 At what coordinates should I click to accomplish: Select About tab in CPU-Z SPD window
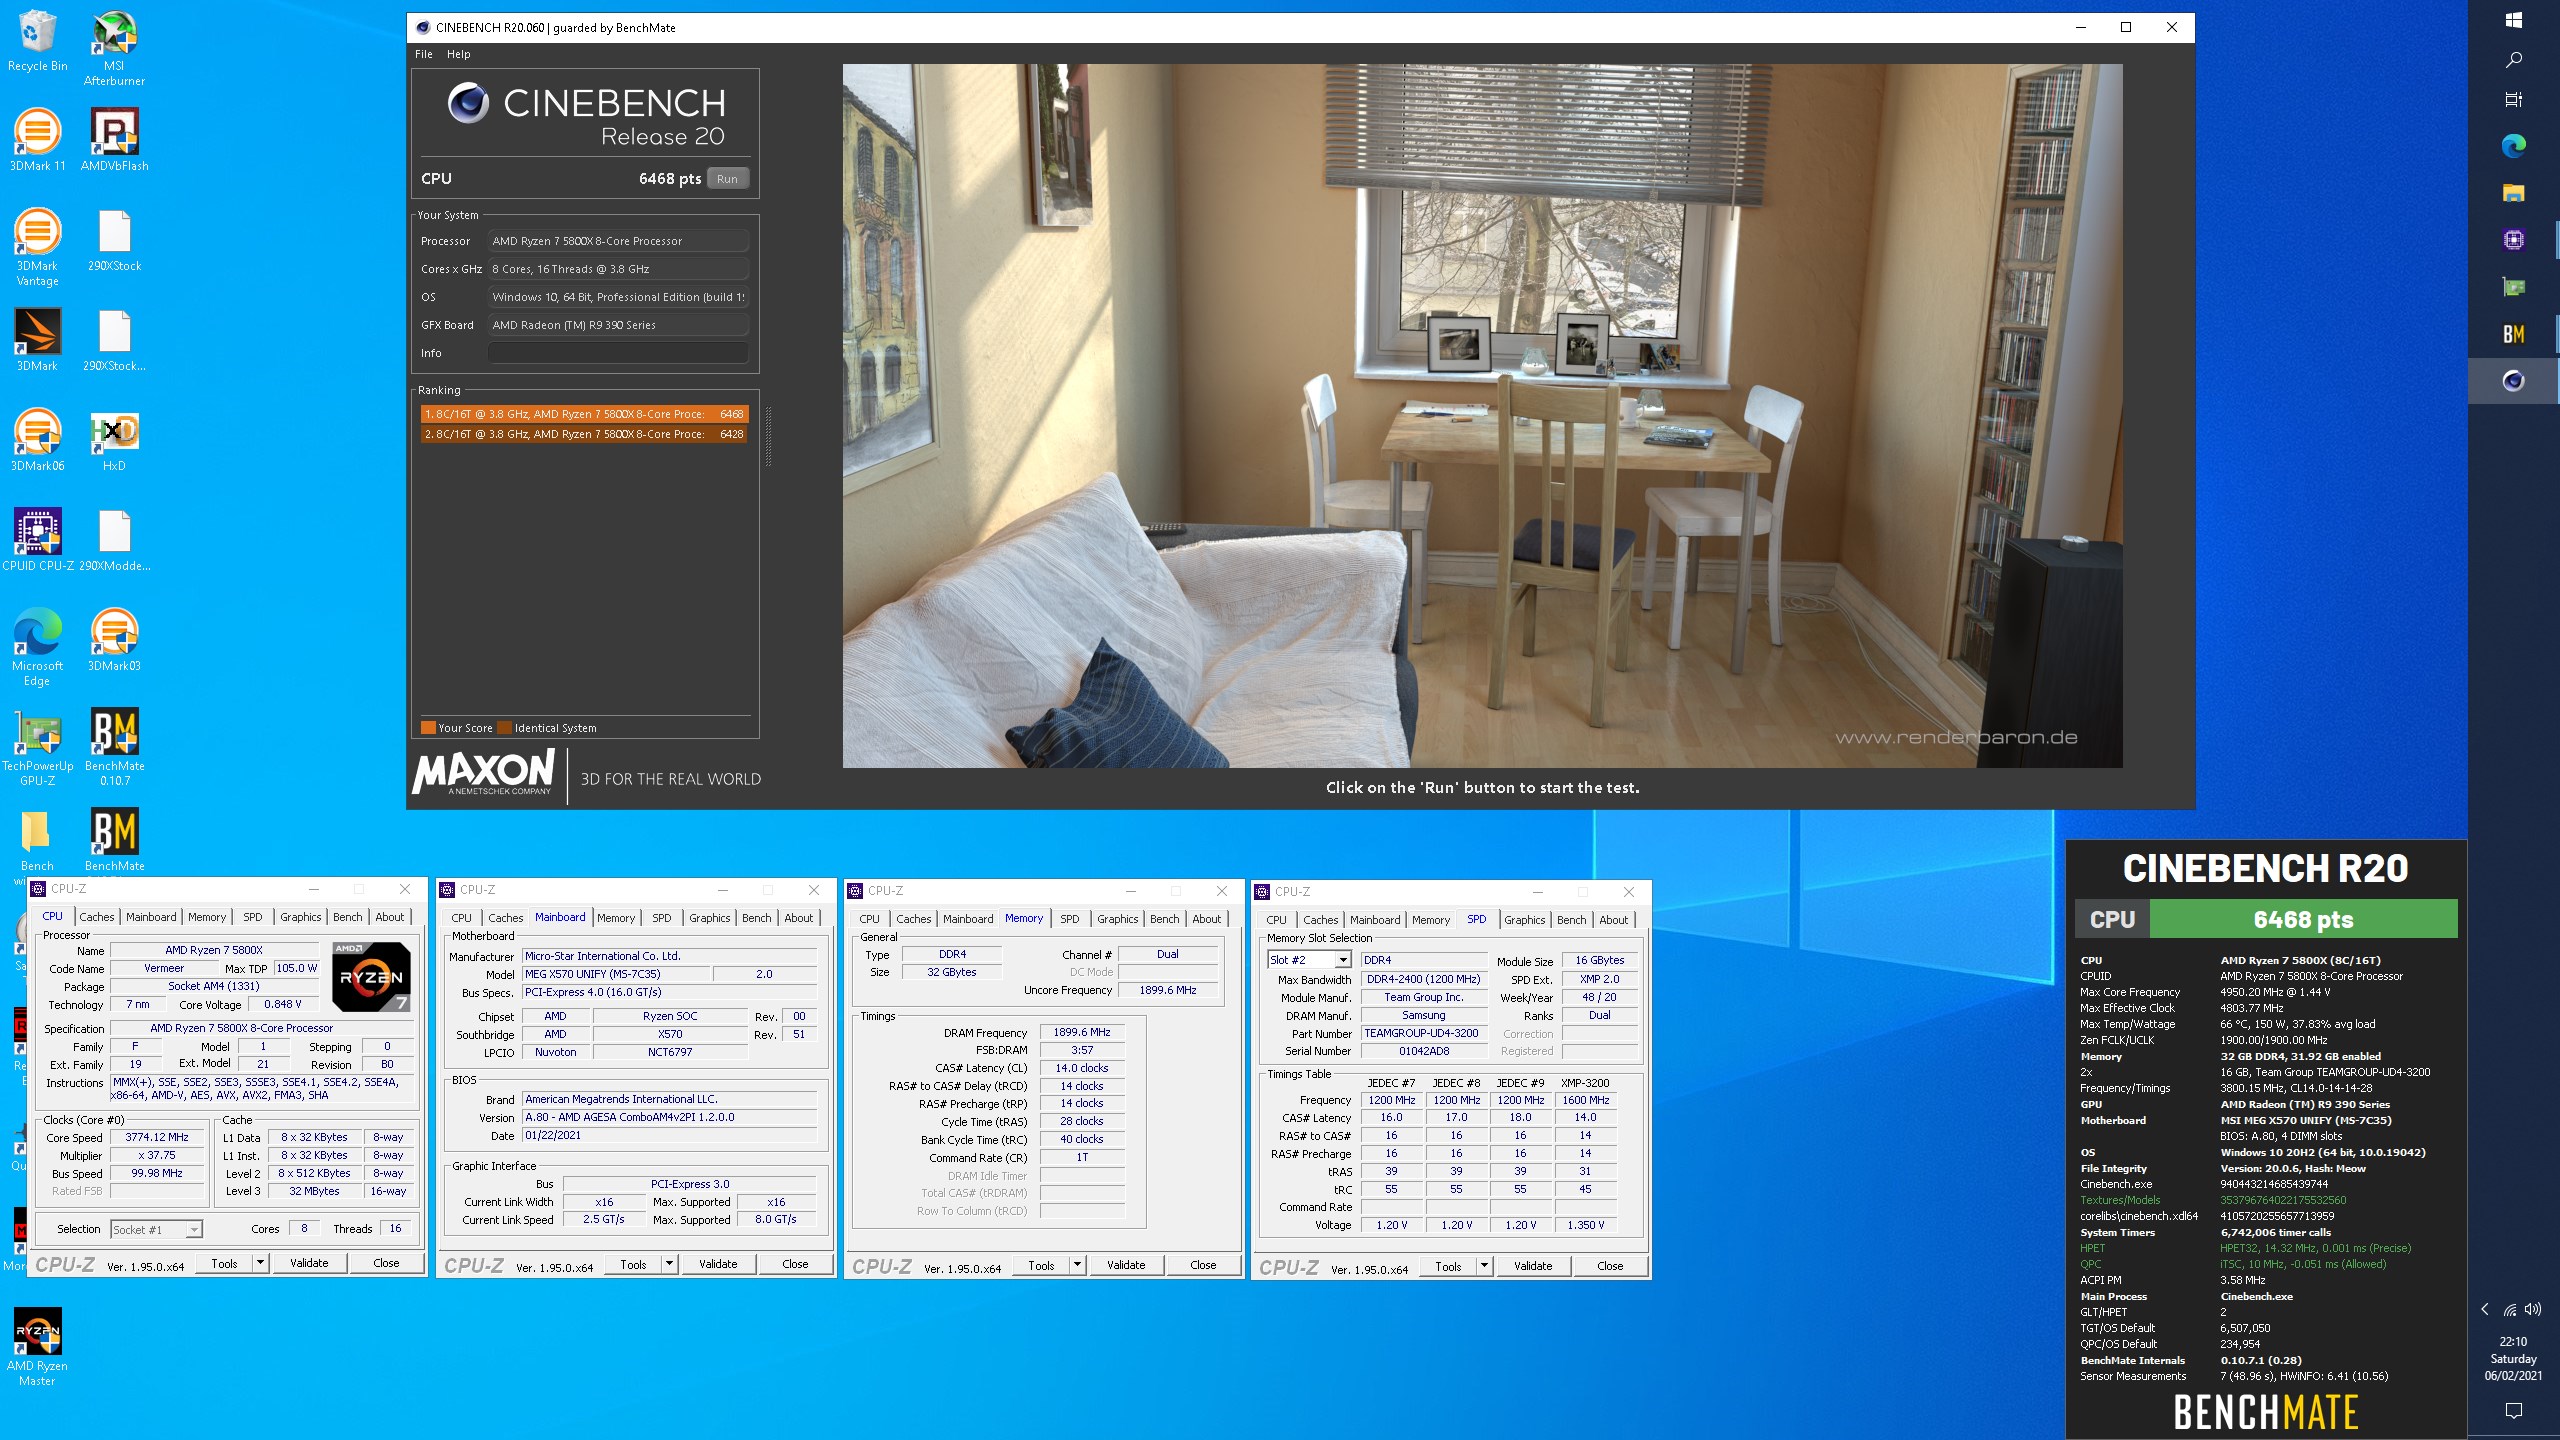point(1614,920)
